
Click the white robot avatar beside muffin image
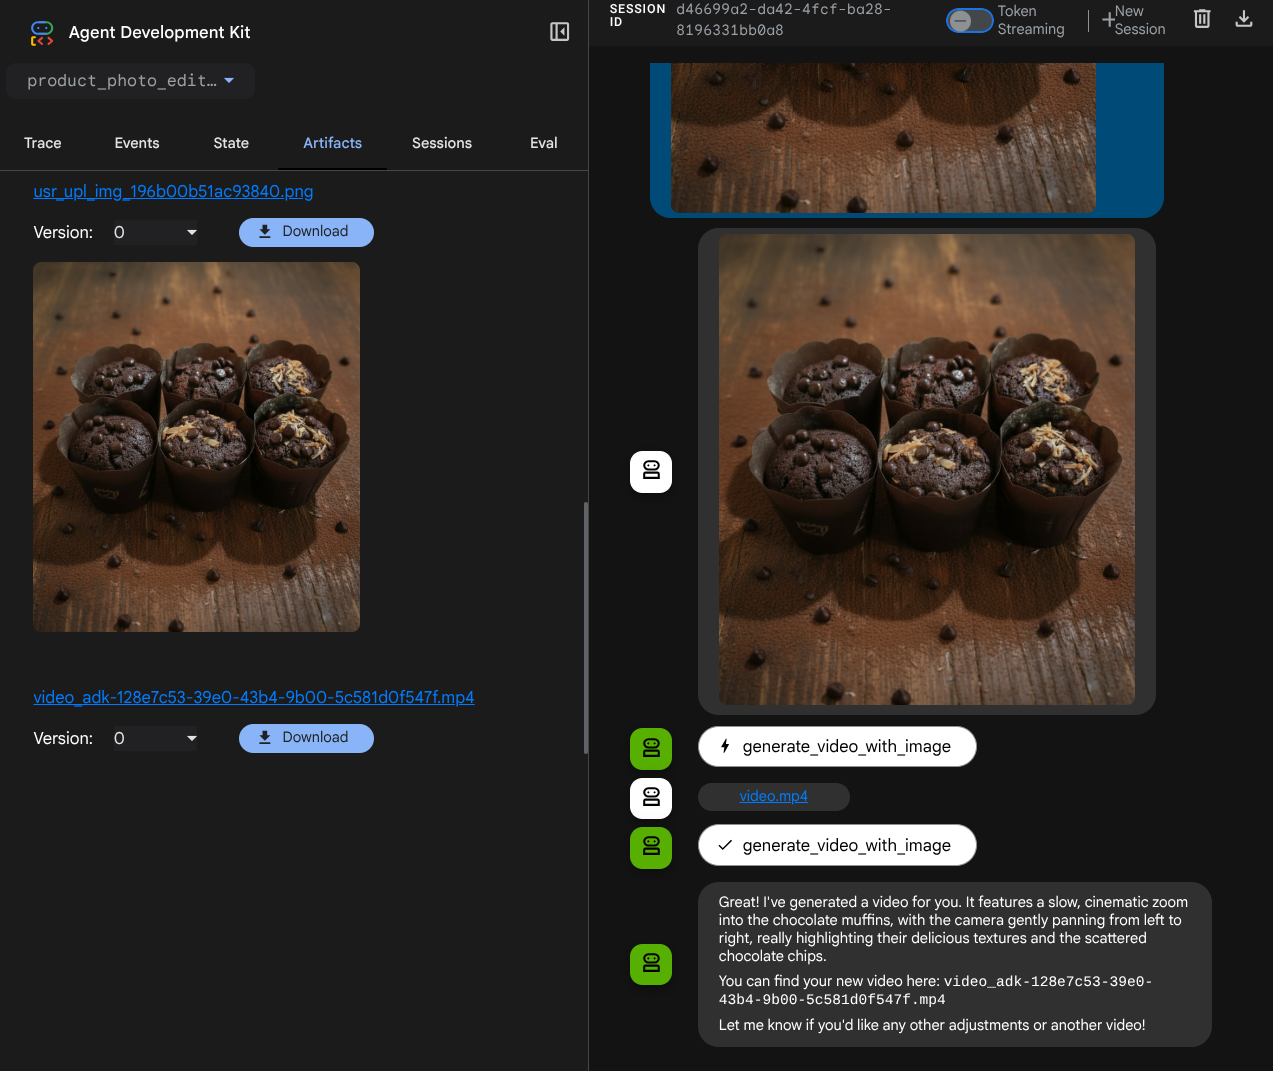651,471
